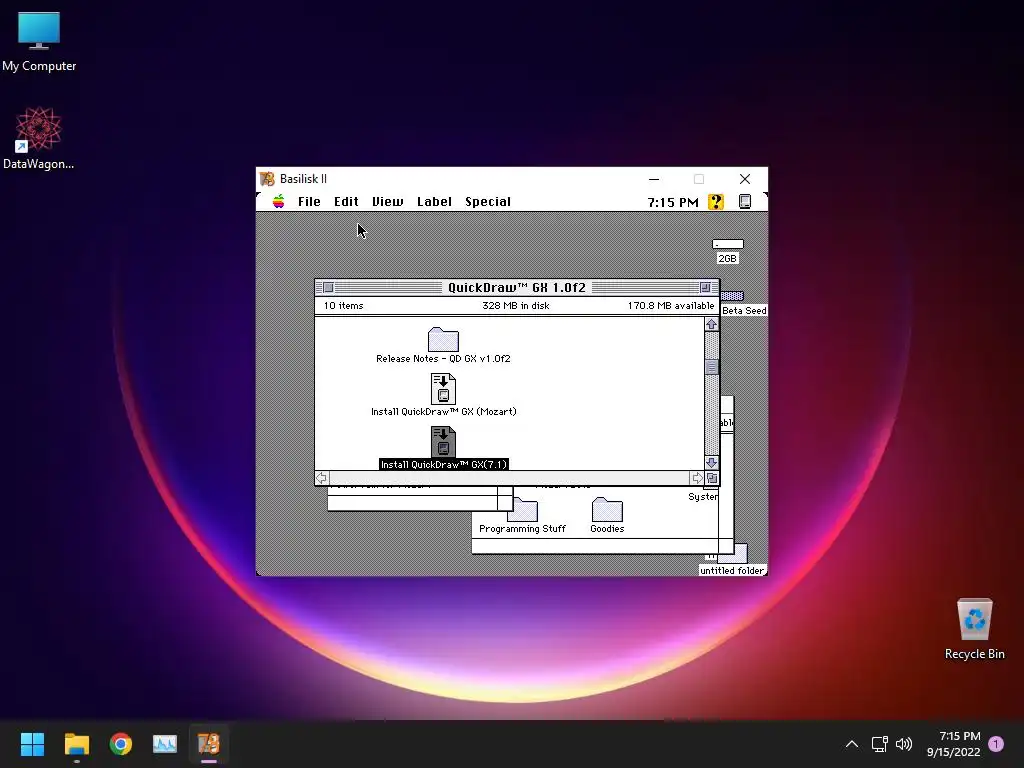
Task: Open the Balloon Help question mark menu
Action: pyautogui.click(x=716, y=202)
